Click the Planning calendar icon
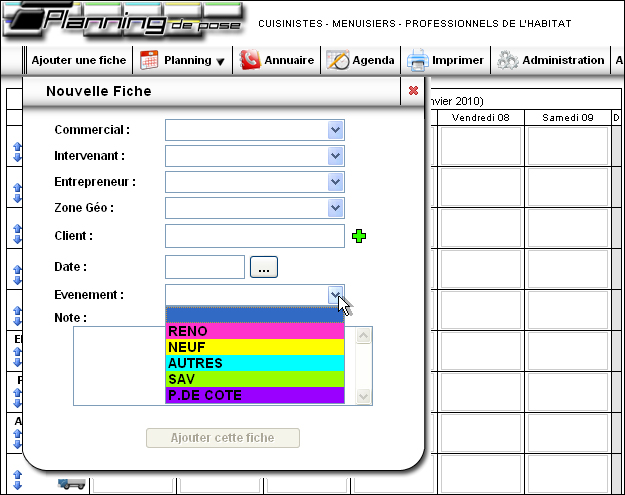Image resolution: width=625 pixels, height=495 pixels. pos(149,60)
